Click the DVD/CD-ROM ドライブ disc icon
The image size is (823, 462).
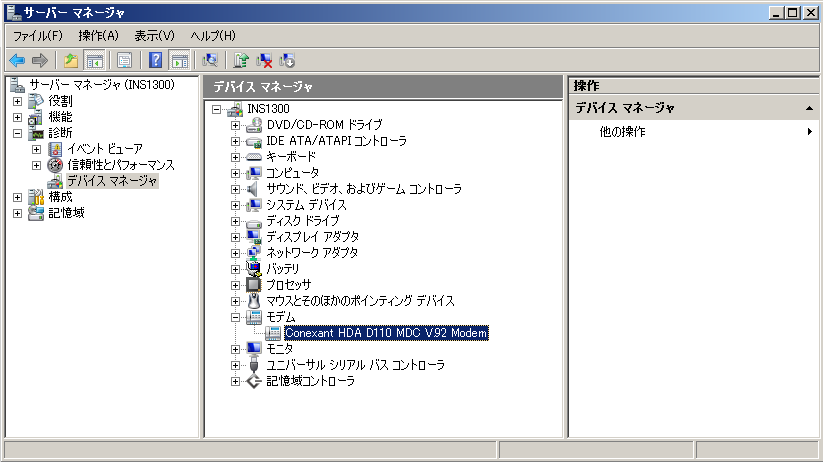[x=254, y=125]
